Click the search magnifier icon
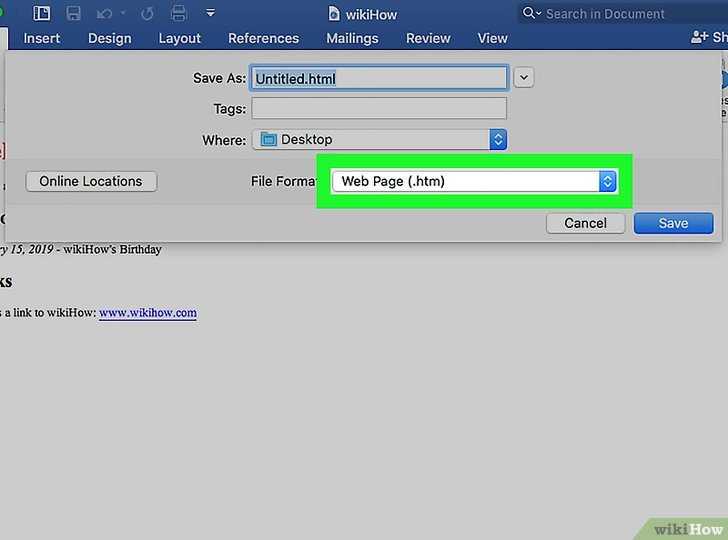The height and width of the screenshot is (540, 728). coord(529,13)
